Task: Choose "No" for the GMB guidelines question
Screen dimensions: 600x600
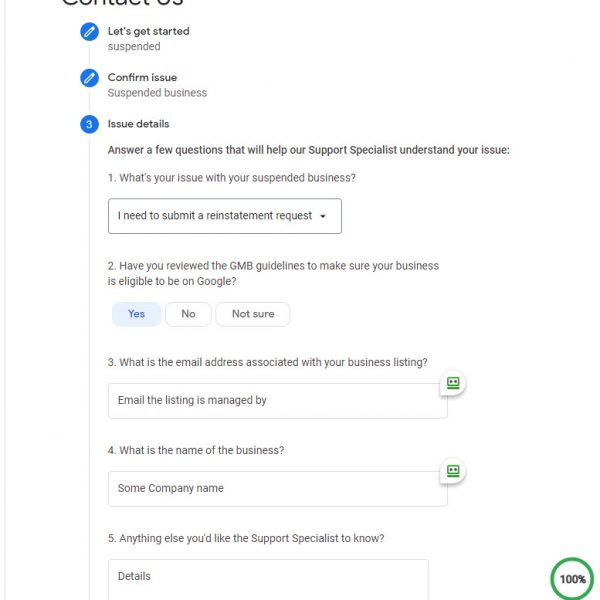Action: click(x=188, y=314)
